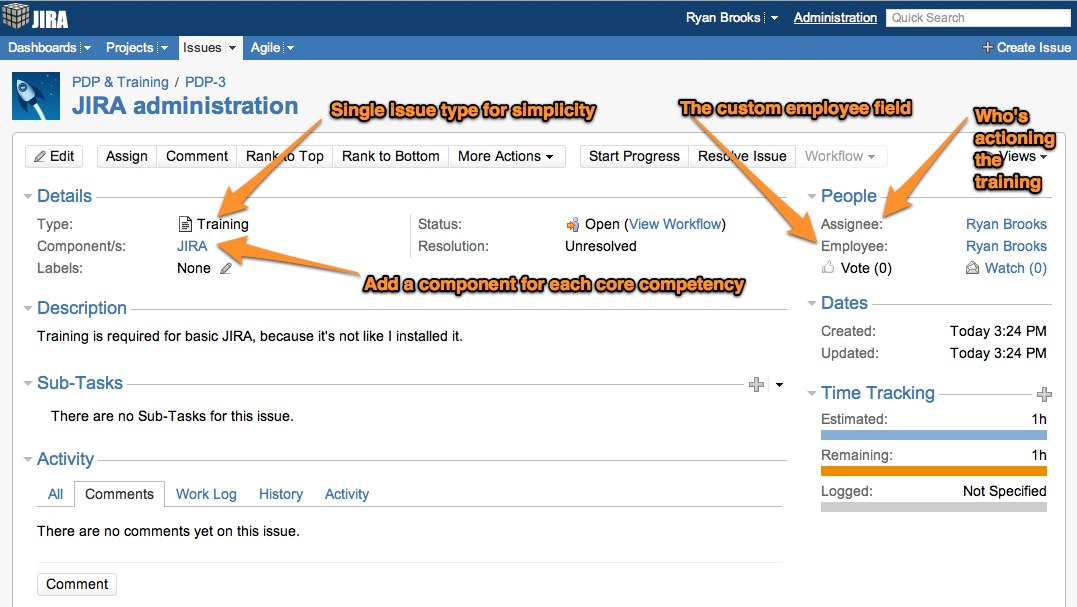This screenshot has height=607, width=1077.
Task: Expand the Ryan Brooks user menu
Action: pos(774,18)
